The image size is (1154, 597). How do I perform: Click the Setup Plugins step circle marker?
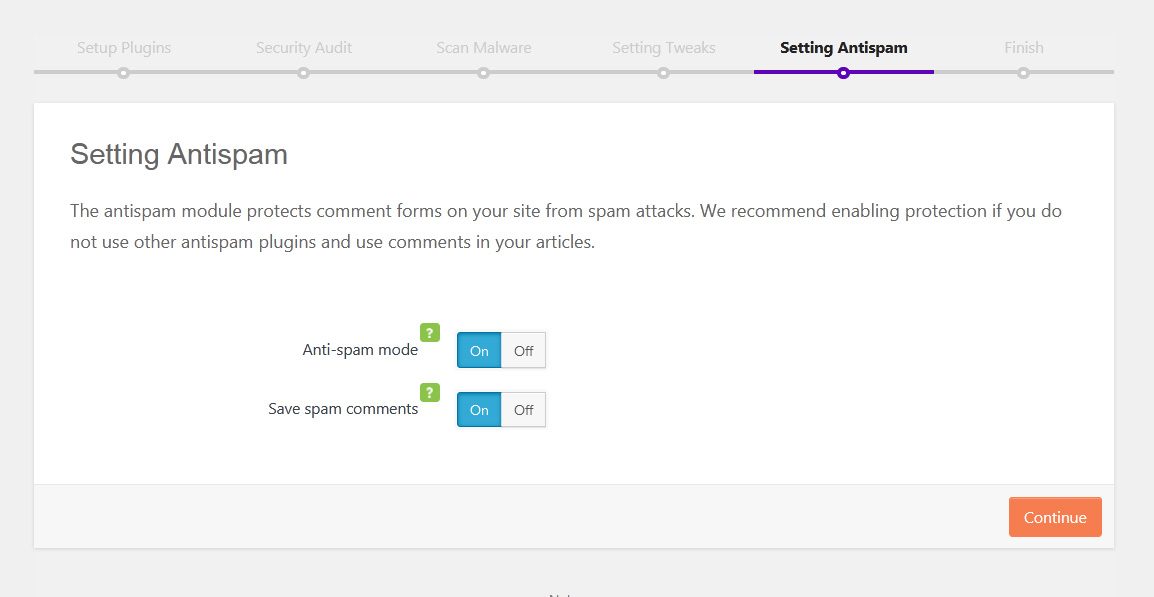[123, 72]
